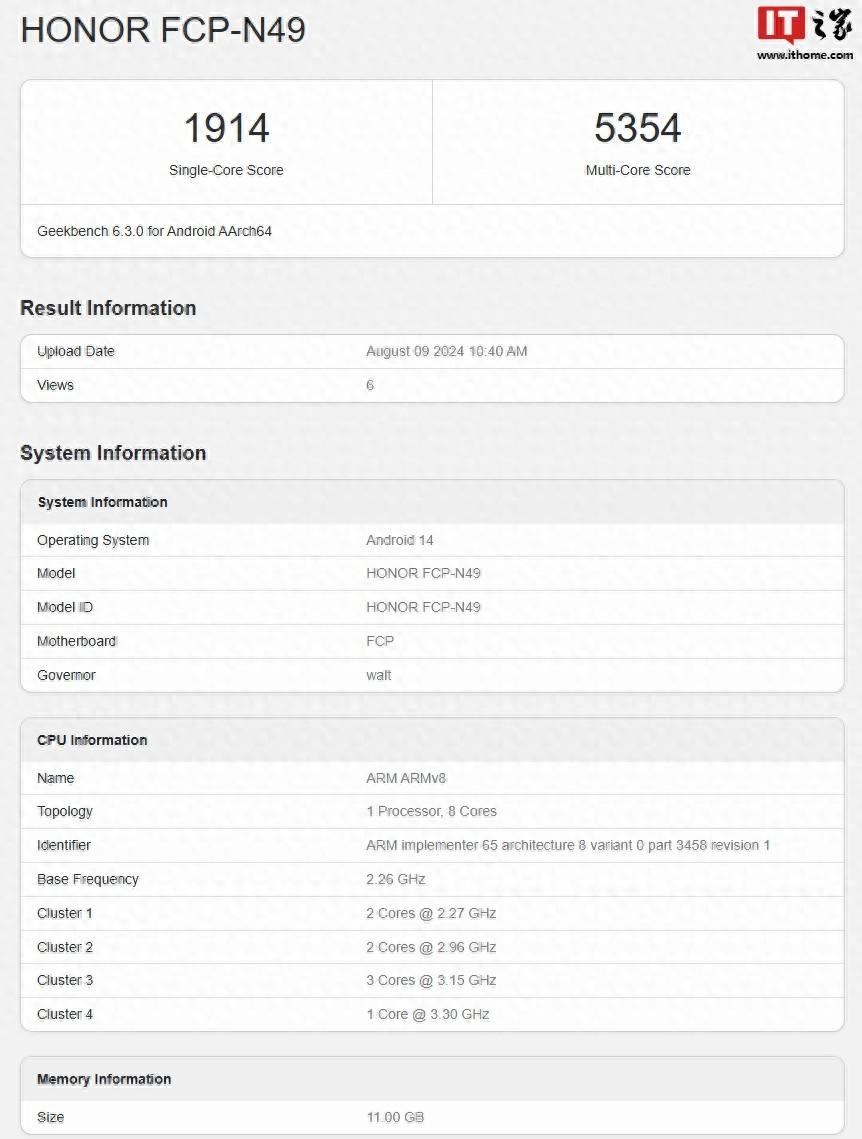This screenshot has height=1139, width=862.
Task: Click the Single-Core Score label
Action: click(x=227, y=170)
